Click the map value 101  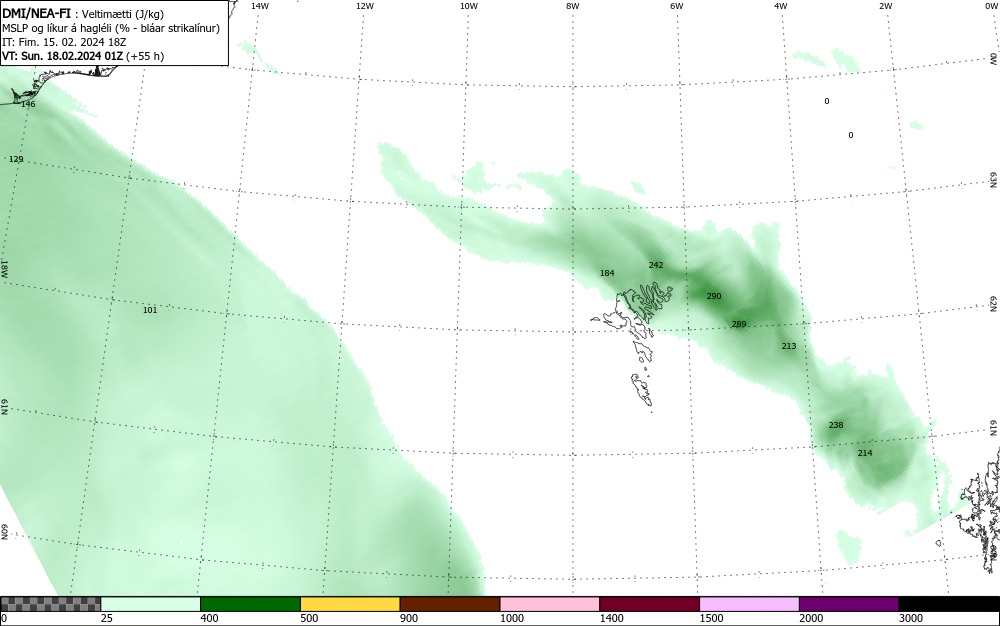point(150,310)
